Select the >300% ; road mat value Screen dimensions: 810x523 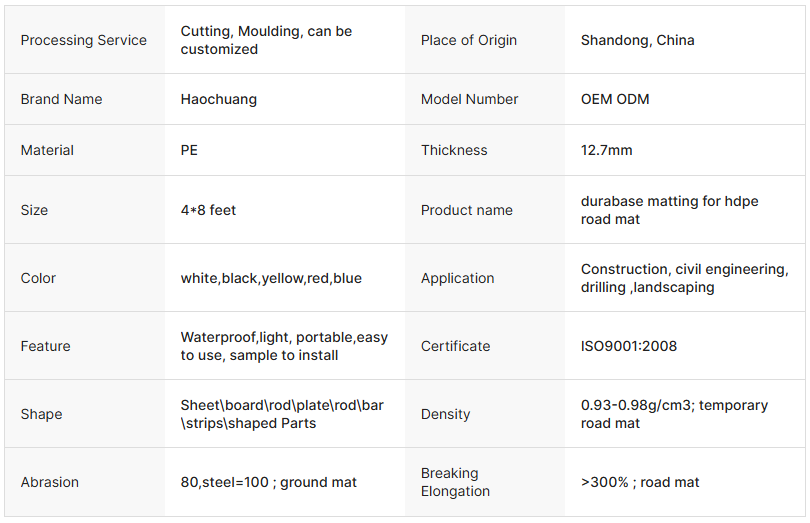(x=640, y=482)
